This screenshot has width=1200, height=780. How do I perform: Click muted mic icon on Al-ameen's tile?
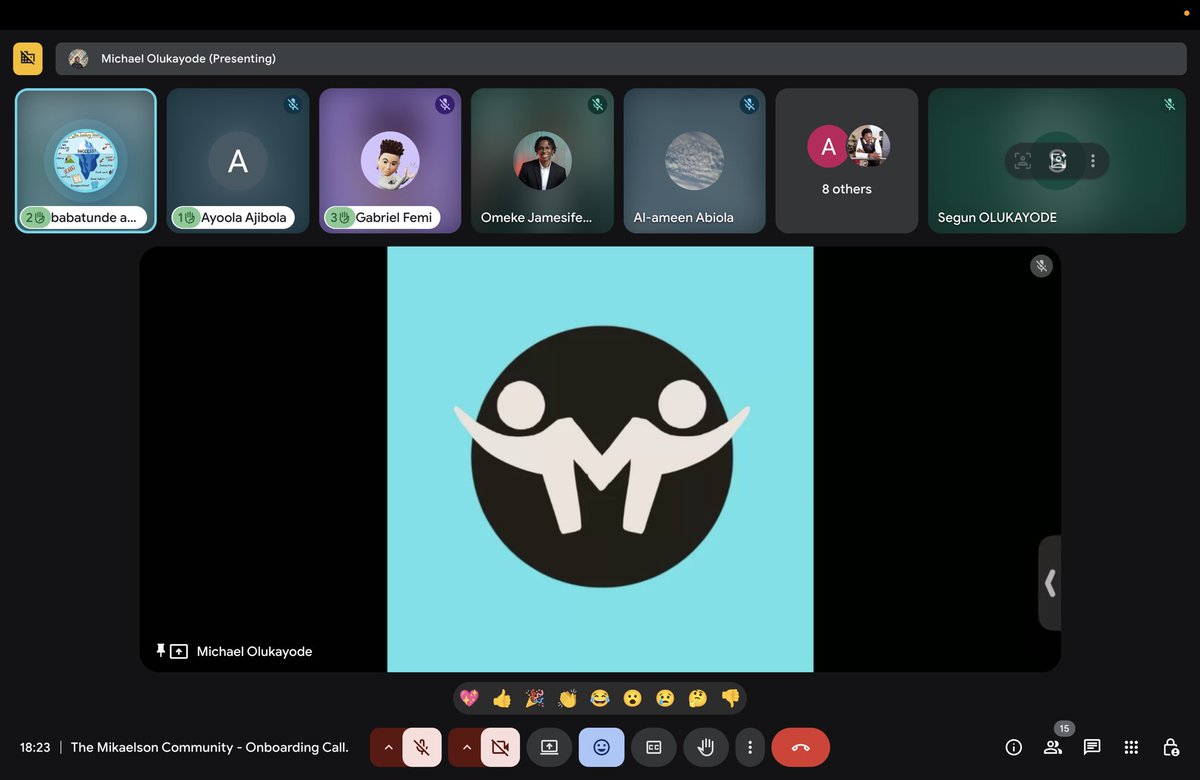tap(749, 104)
